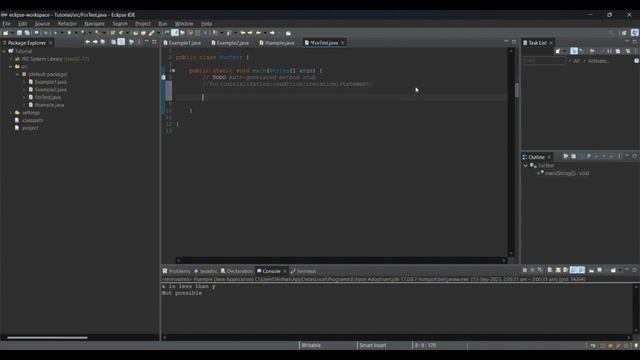Click Open Perspective icon
Viewport: 640px width, 360px height.
click(x=624, y=33)
